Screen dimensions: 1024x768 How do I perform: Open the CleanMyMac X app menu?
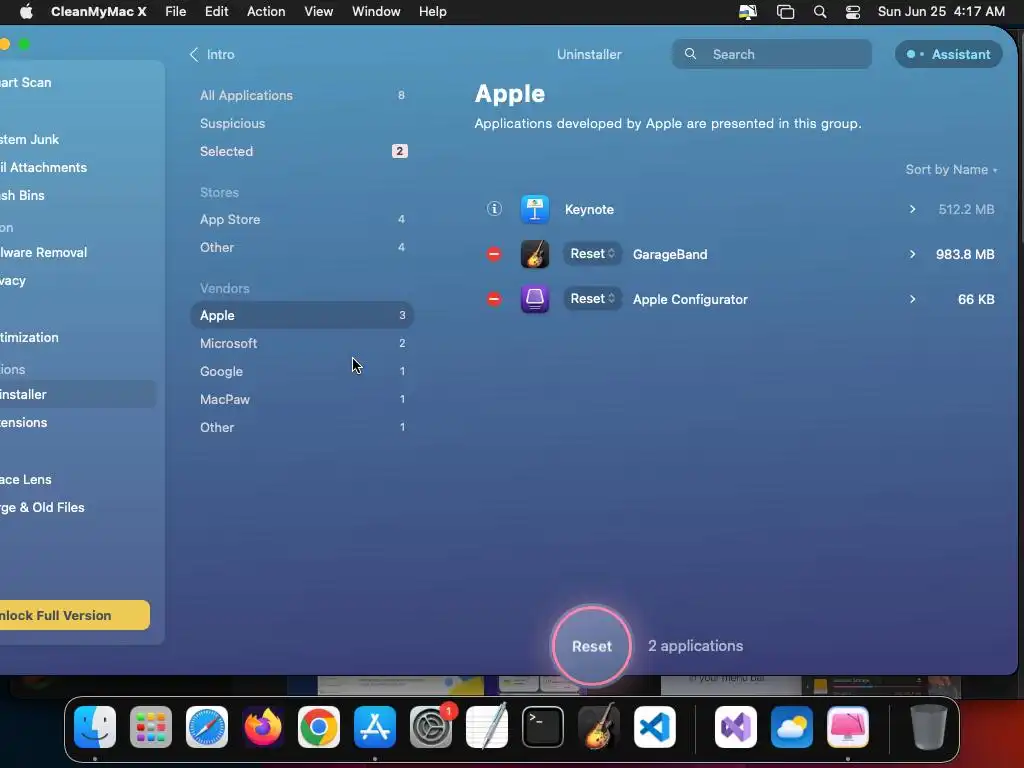[x=99, y=12]
